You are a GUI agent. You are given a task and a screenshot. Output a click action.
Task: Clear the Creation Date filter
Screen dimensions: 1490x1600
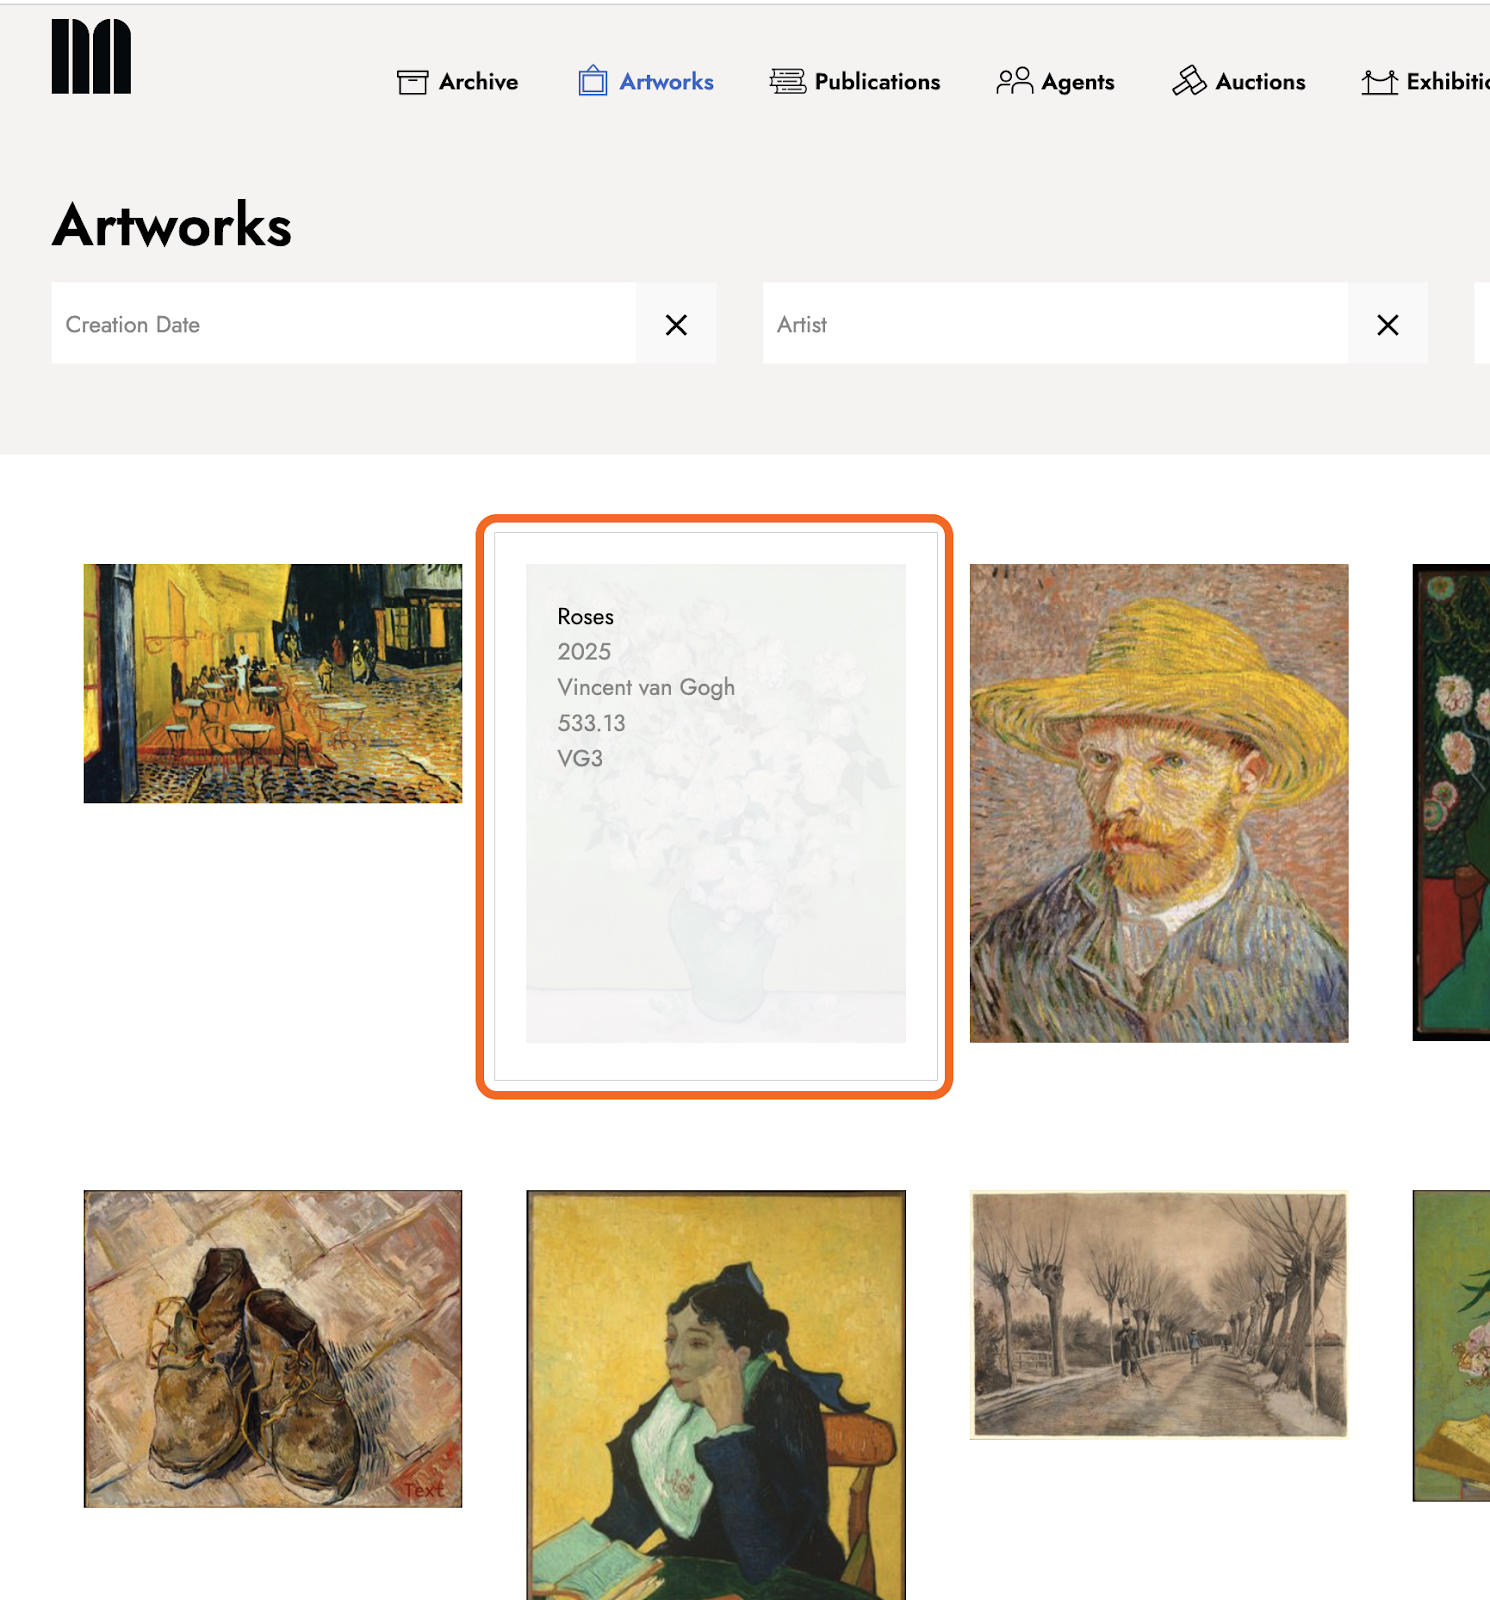click(676, 324)
